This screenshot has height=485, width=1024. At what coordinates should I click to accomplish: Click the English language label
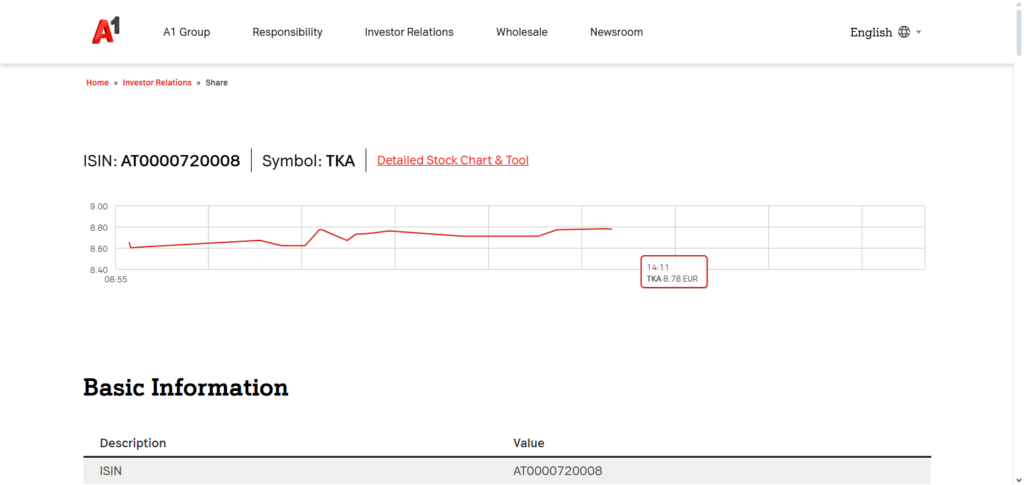(x=870, y=32)
